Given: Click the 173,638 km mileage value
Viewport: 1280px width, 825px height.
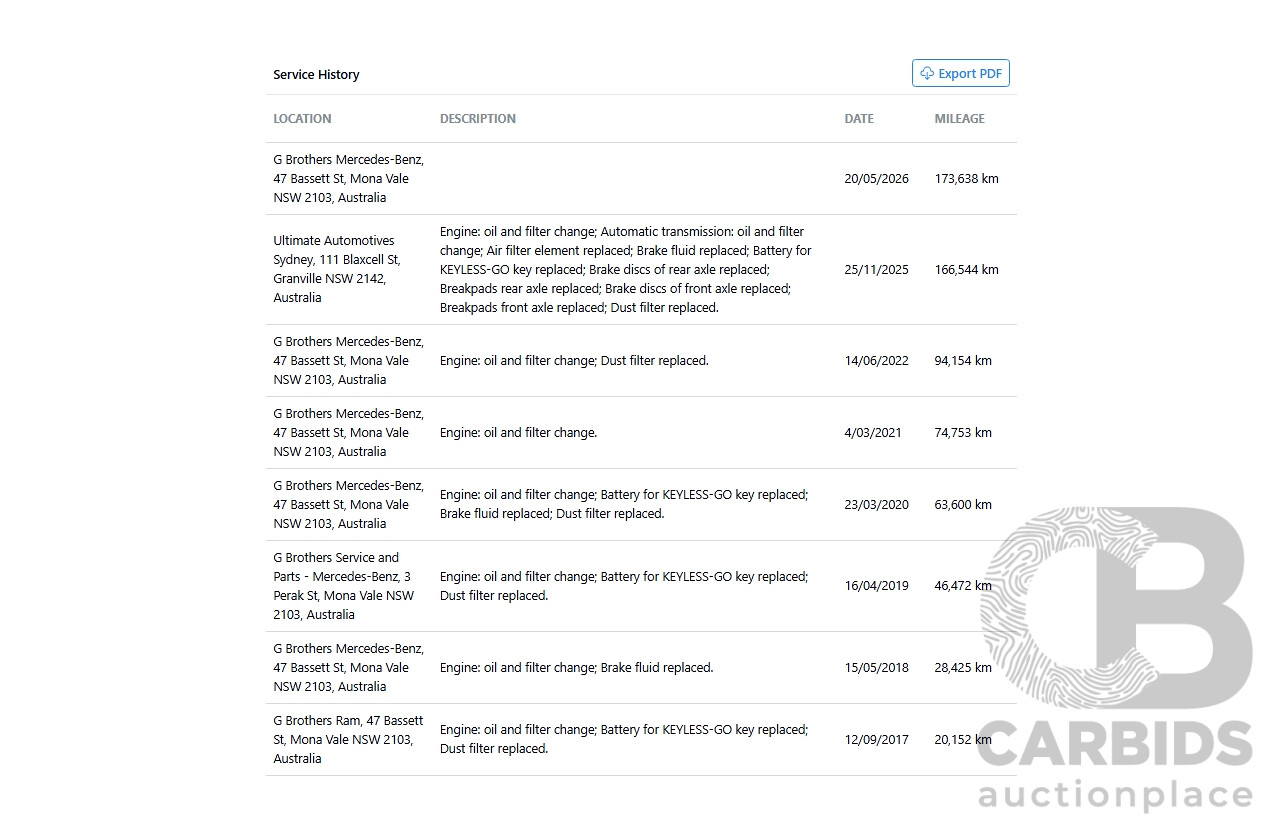Looking at the screenshot, I should [966, 179].
